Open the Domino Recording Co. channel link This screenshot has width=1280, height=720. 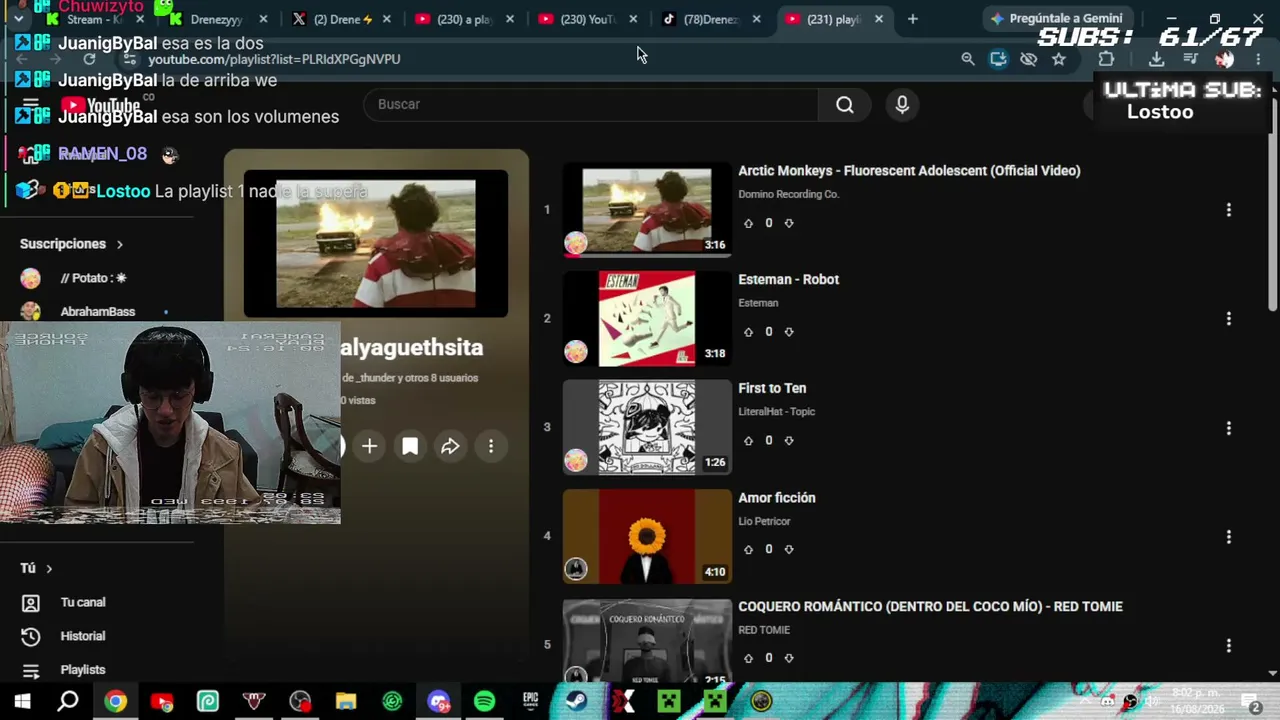[788, 194]
